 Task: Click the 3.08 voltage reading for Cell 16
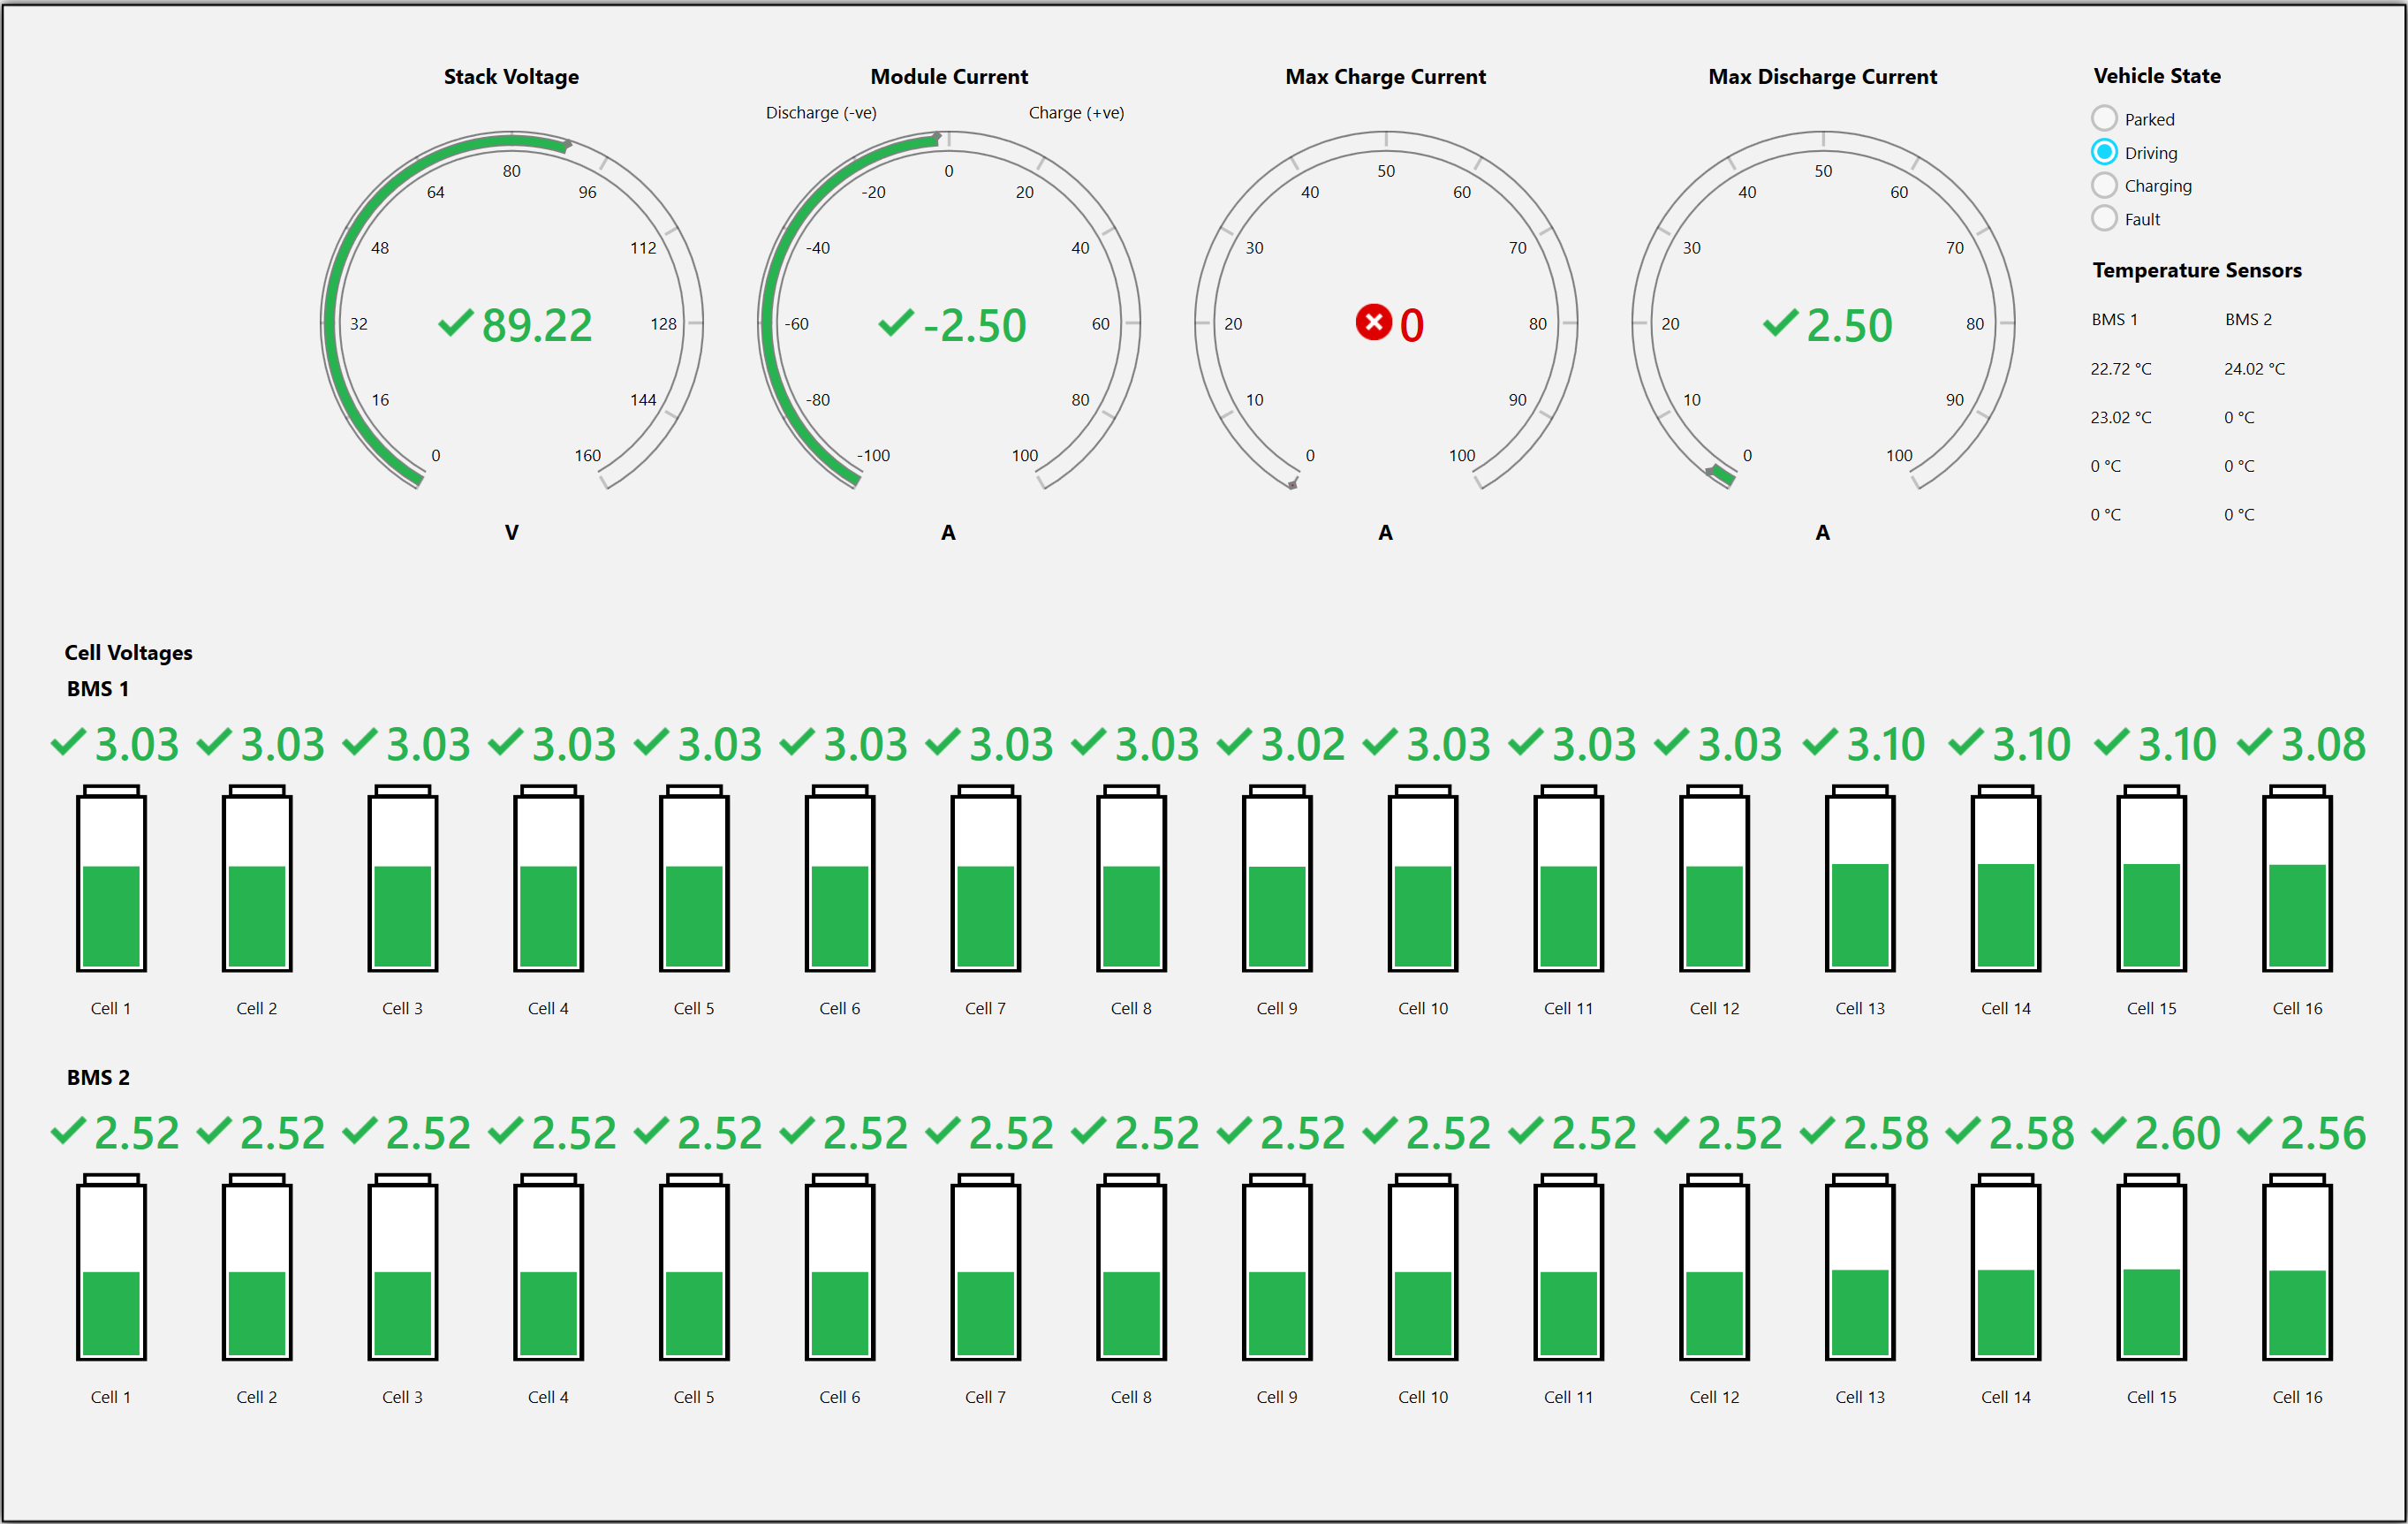tap(2322, 744)
